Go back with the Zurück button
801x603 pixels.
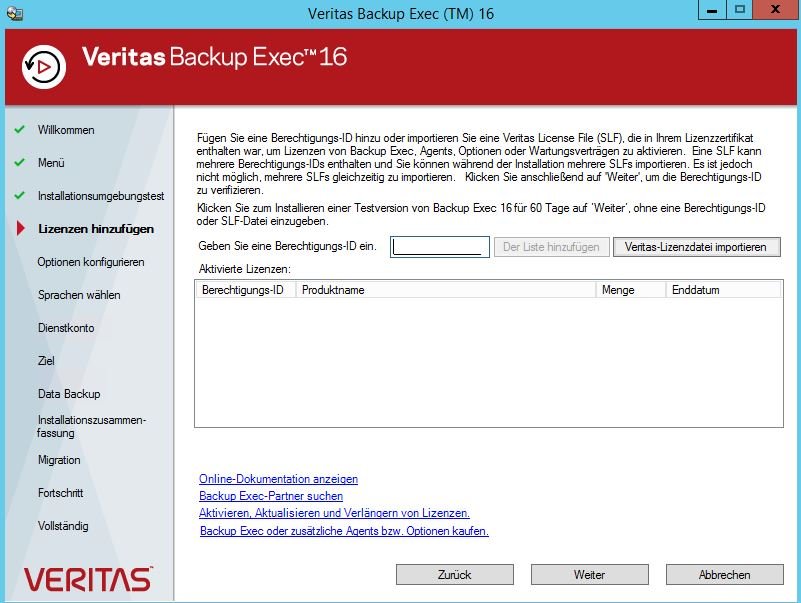point(455,574)
